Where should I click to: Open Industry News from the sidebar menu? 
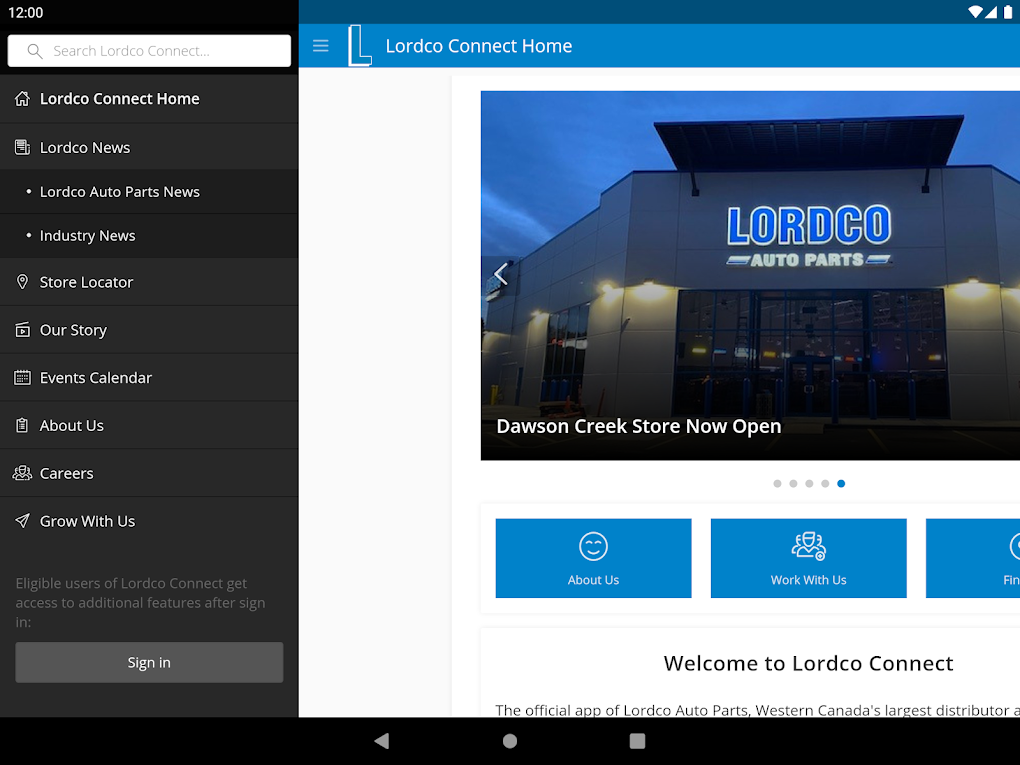click(x=88, y=235)
